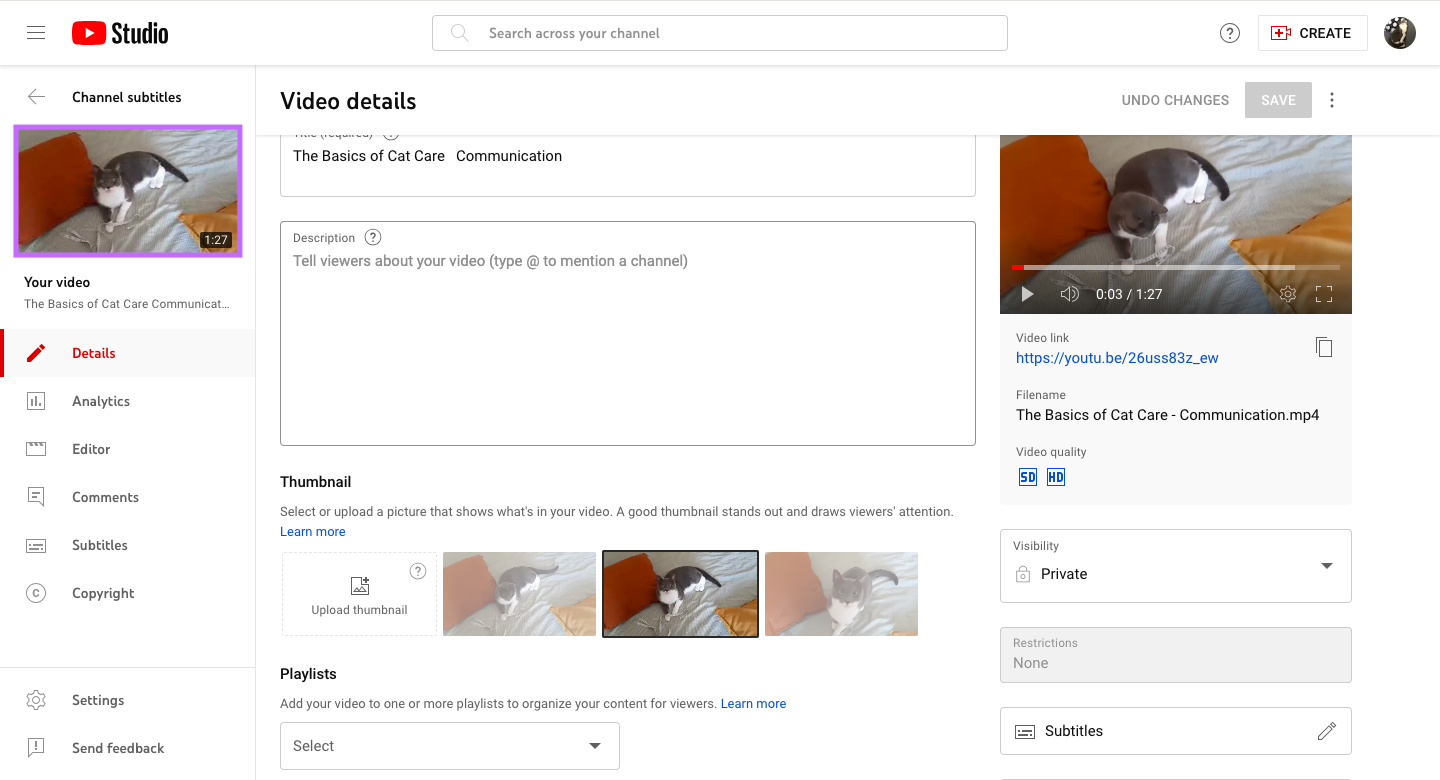Click the Learn more link under Thumbnail
This screenshot has width=1440, height=780.
click(x=312, y=531)
